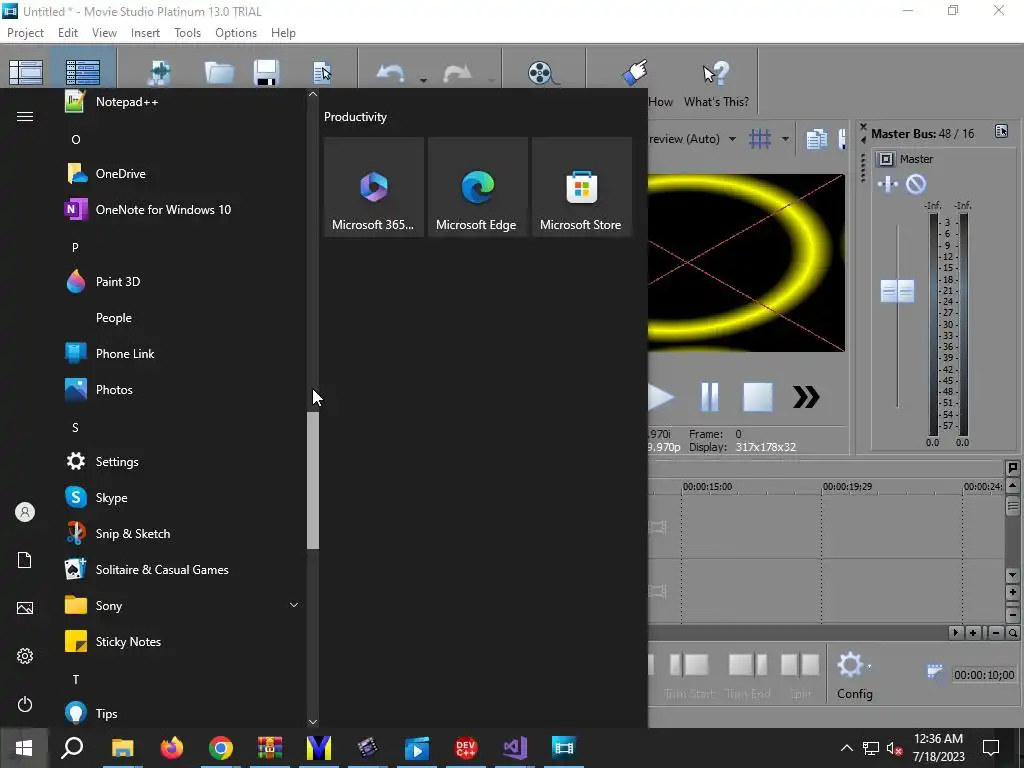Screen dimensions: 1024x768
Task: Open the Power options in Start menu
Action: click(x=25, y=704)
